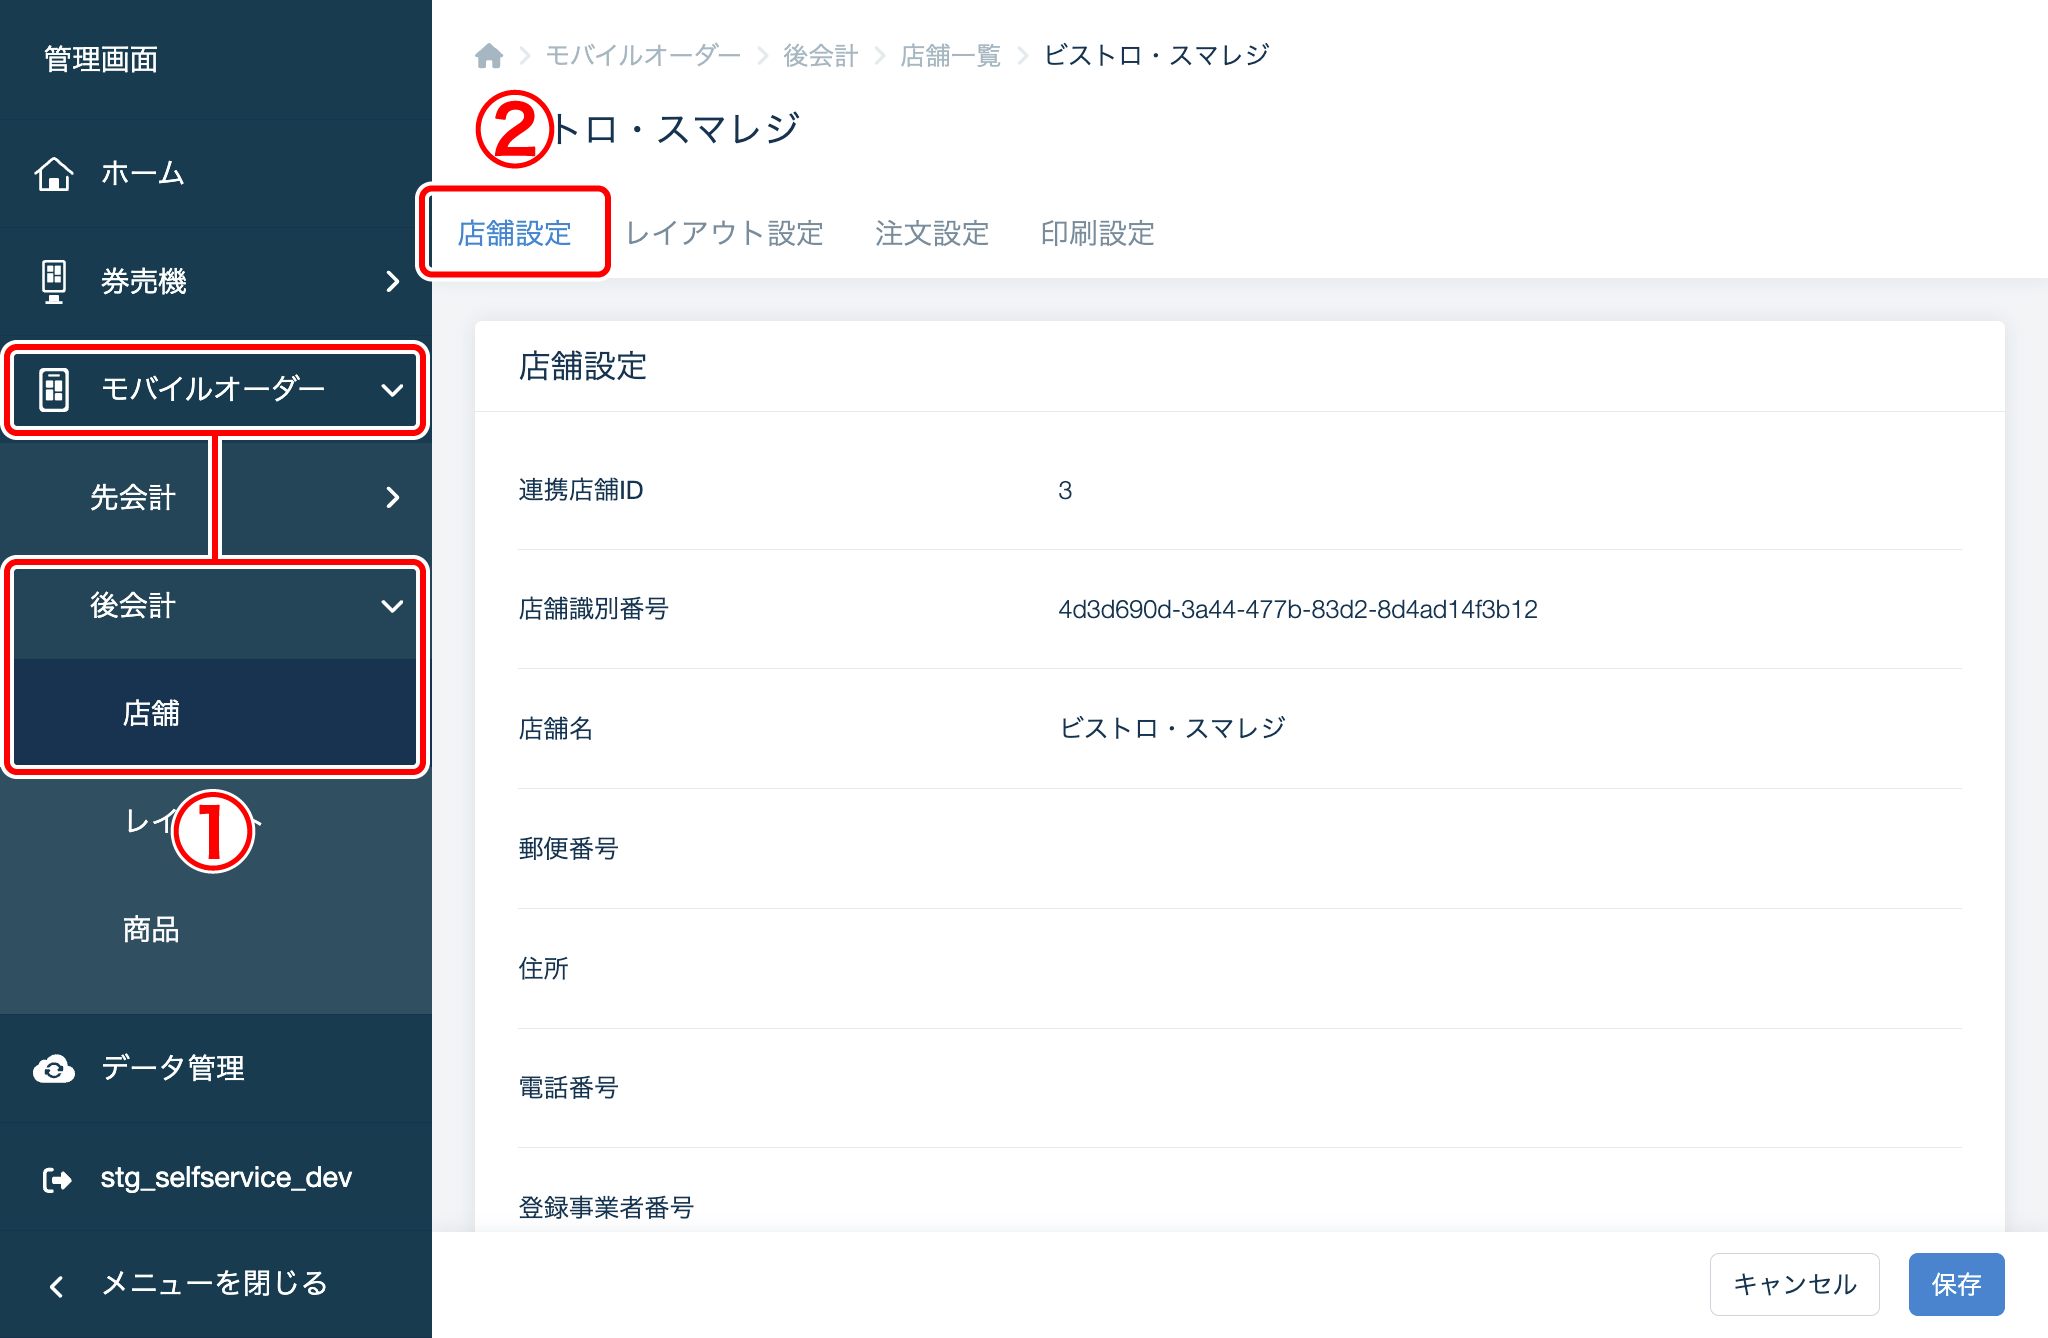
Task: Go to 後会計 breadcrumb link
Action: pyautogui.click(x=820, y=56)
